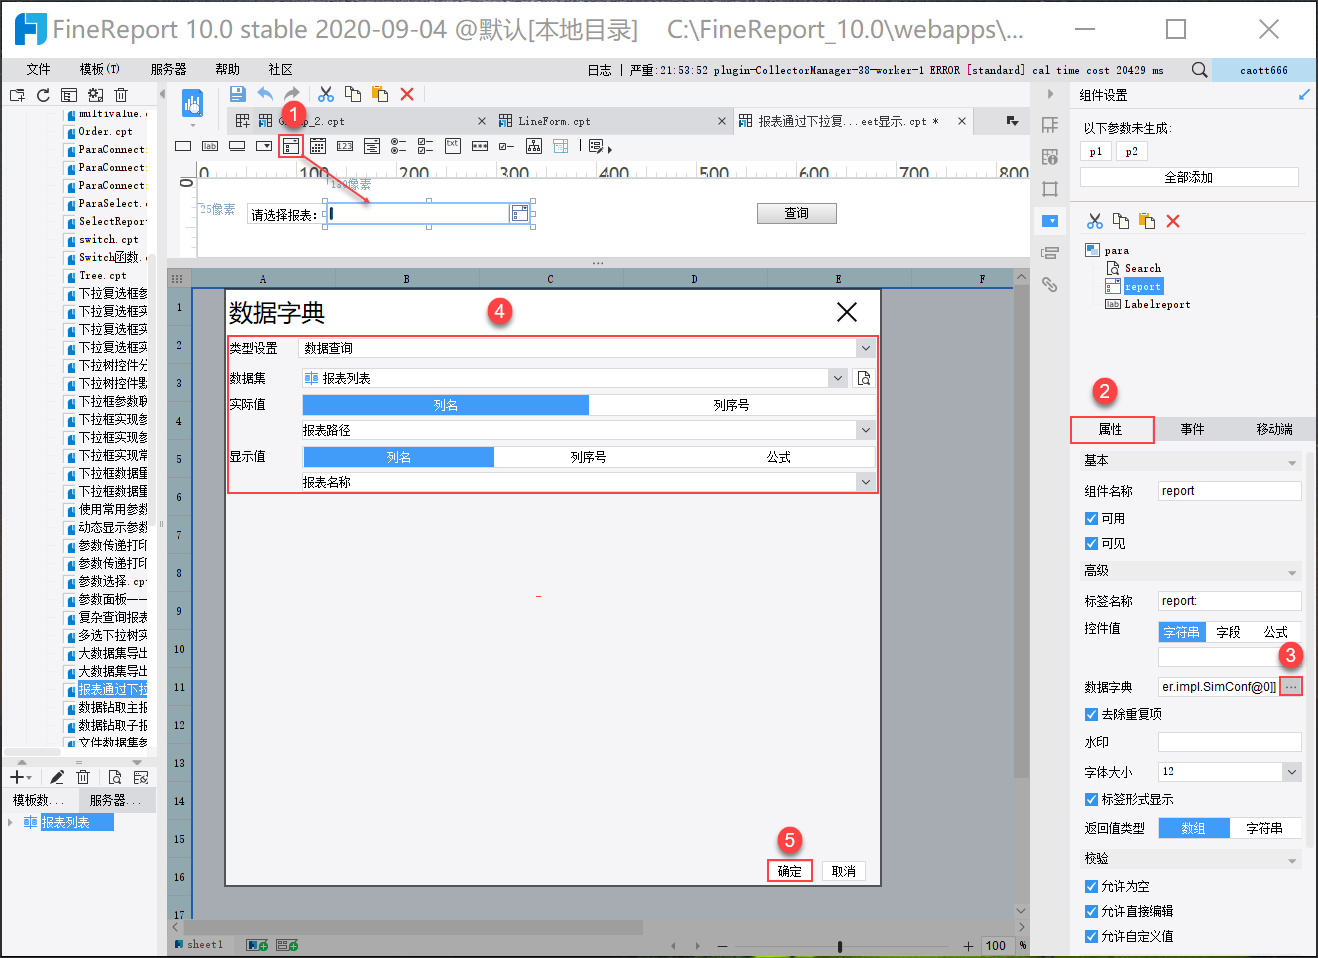This screenshot has width=1318, height=958.
Task: Refresh the template file tree
Action: click(43, 95)
